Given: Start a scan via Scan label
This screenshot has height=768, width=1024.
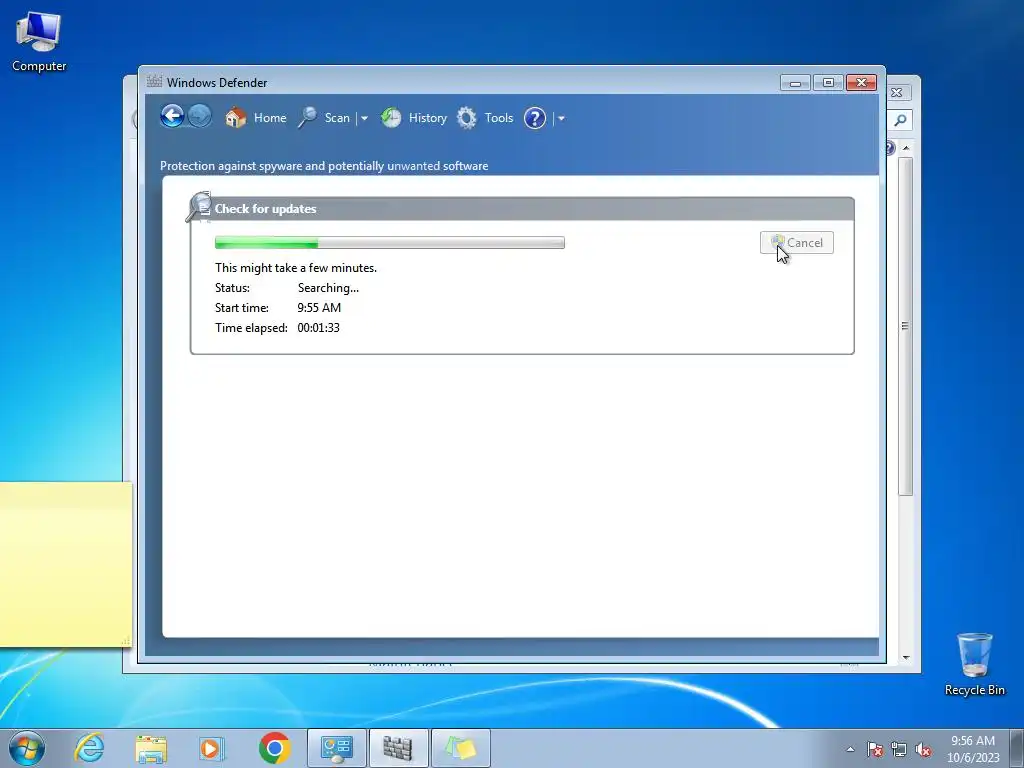Looking at the screenshot, I should (337, 118).
